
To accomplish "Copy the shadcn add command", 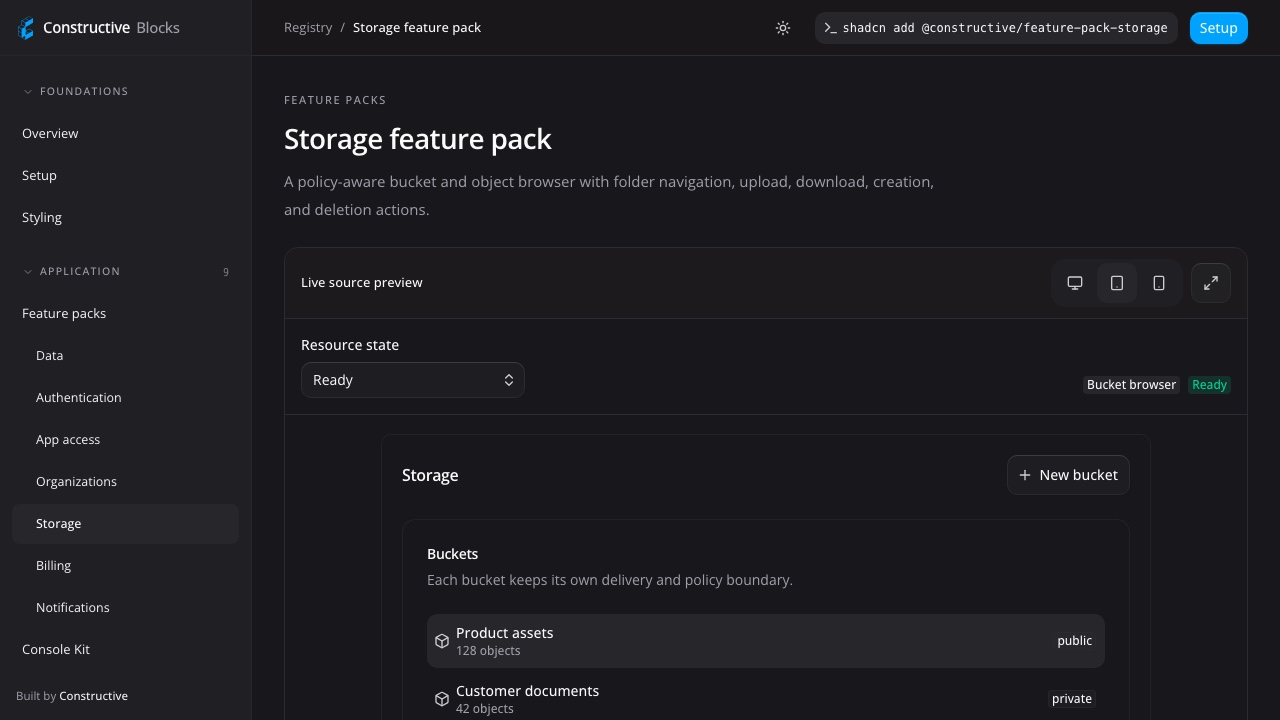I will point(996,28).
